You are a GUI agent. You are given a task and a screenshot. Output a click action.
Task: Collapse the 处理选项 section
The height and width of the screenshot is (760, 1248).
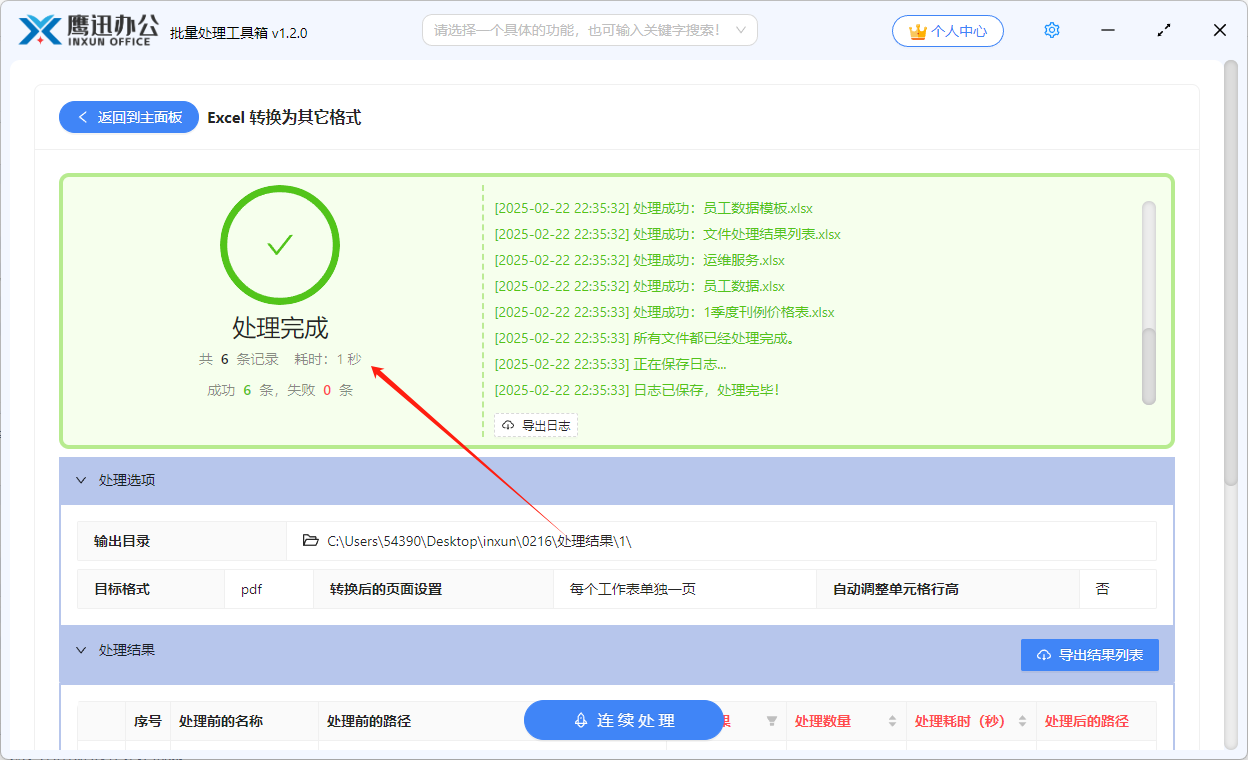[82, 480]
